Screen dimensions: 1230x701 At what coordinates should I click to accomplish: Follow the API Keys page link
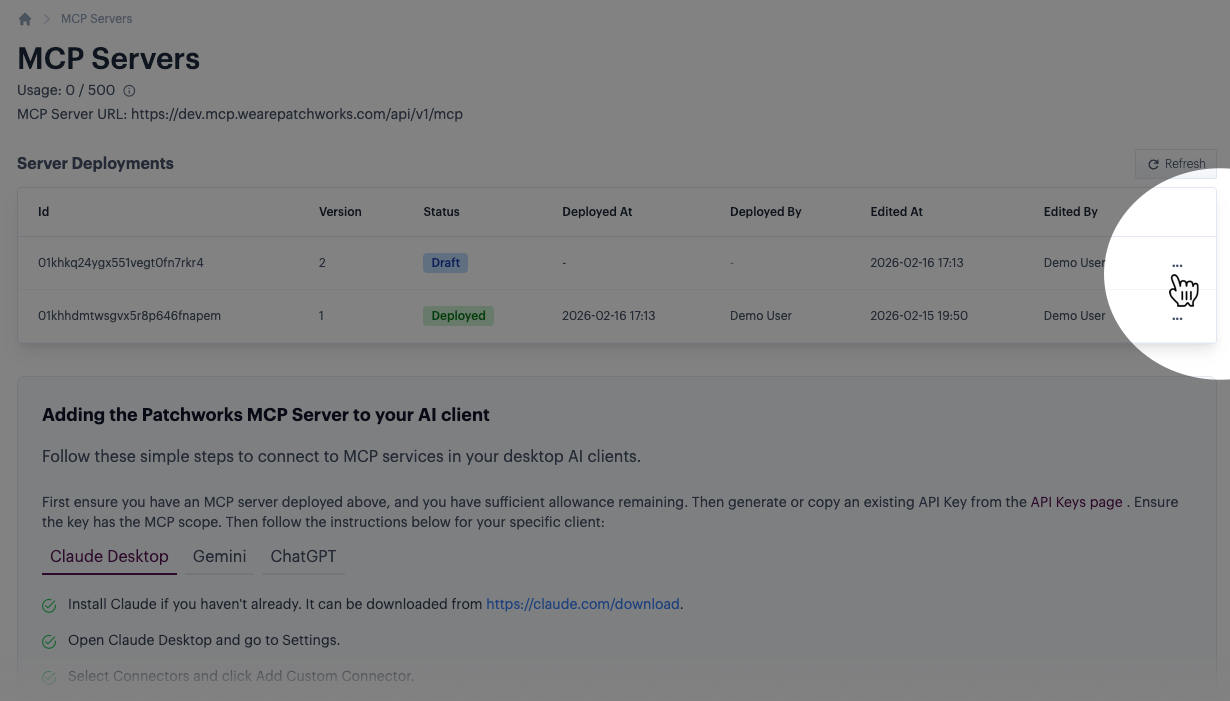pos(1076,502)
